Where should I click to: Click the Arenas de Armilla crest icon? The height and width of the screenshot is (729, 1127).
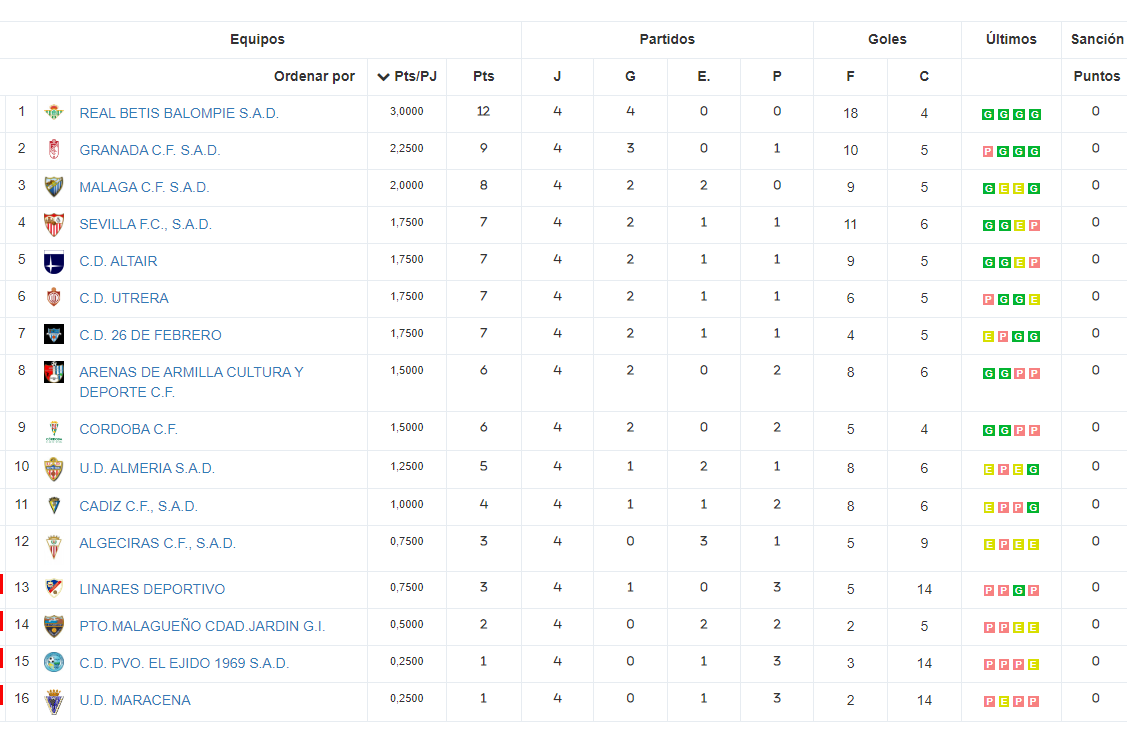[x=54, y=372]
